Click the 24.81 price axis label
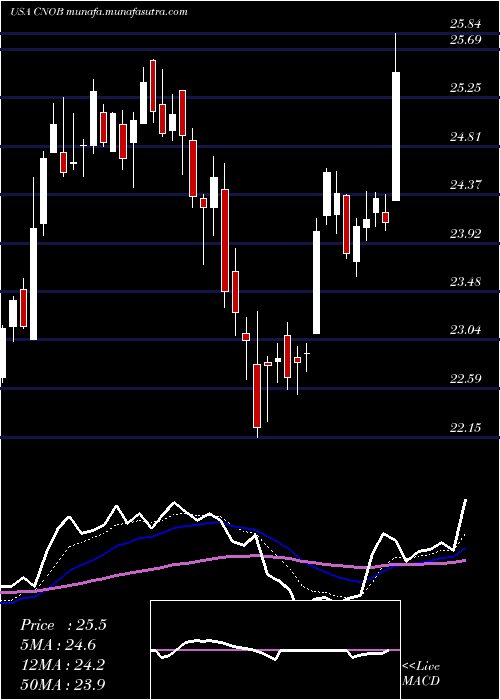Viewport: 500px width, 700px height. pos(465,137)
